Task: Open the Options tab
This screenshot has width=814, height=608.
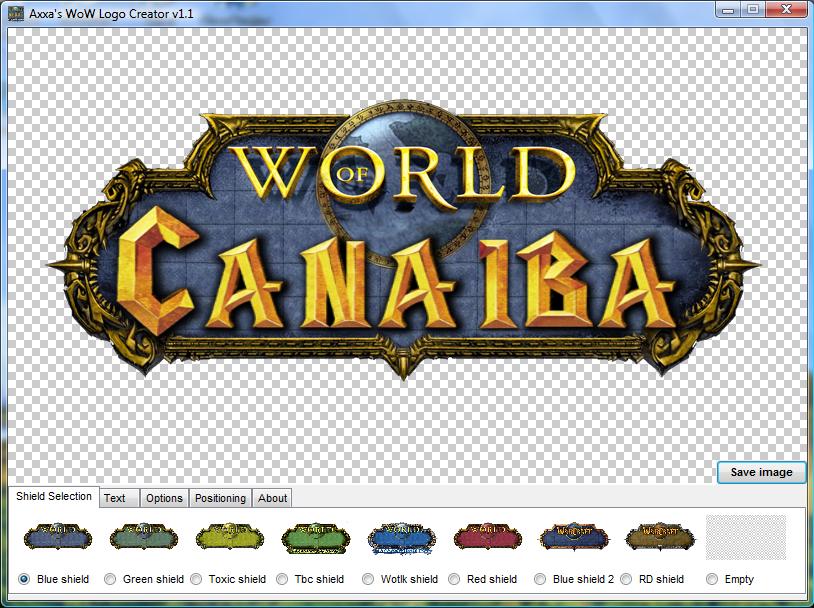Action: 164,498
